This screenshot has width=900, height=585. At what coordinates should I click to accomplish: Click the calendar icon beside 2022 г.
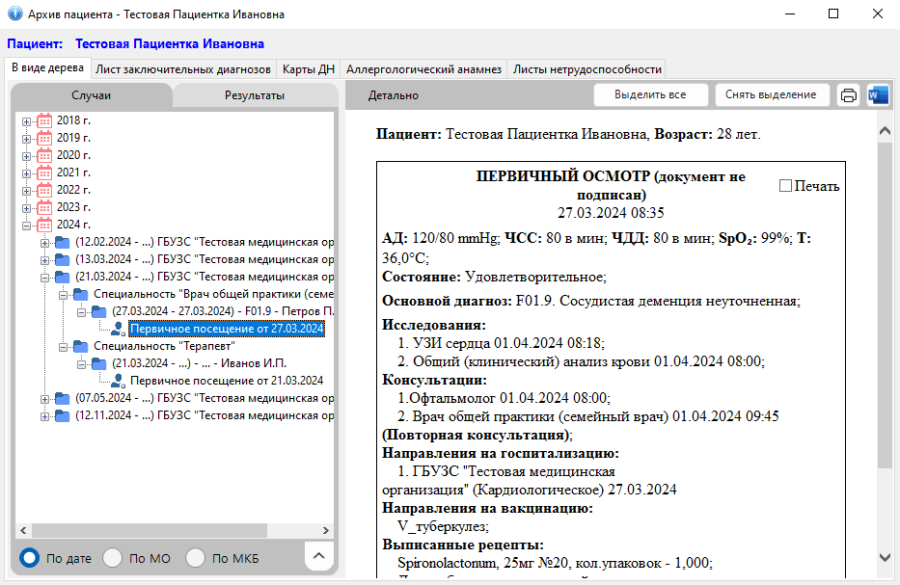(x=44, y=190)
